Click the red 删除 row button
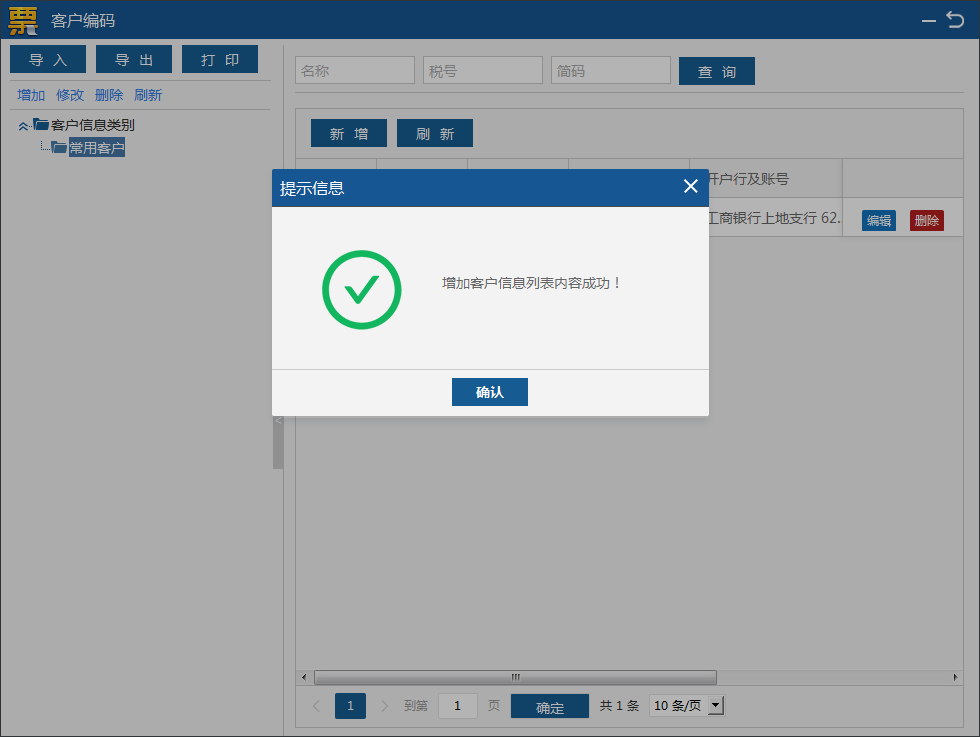 pos(927,221)
